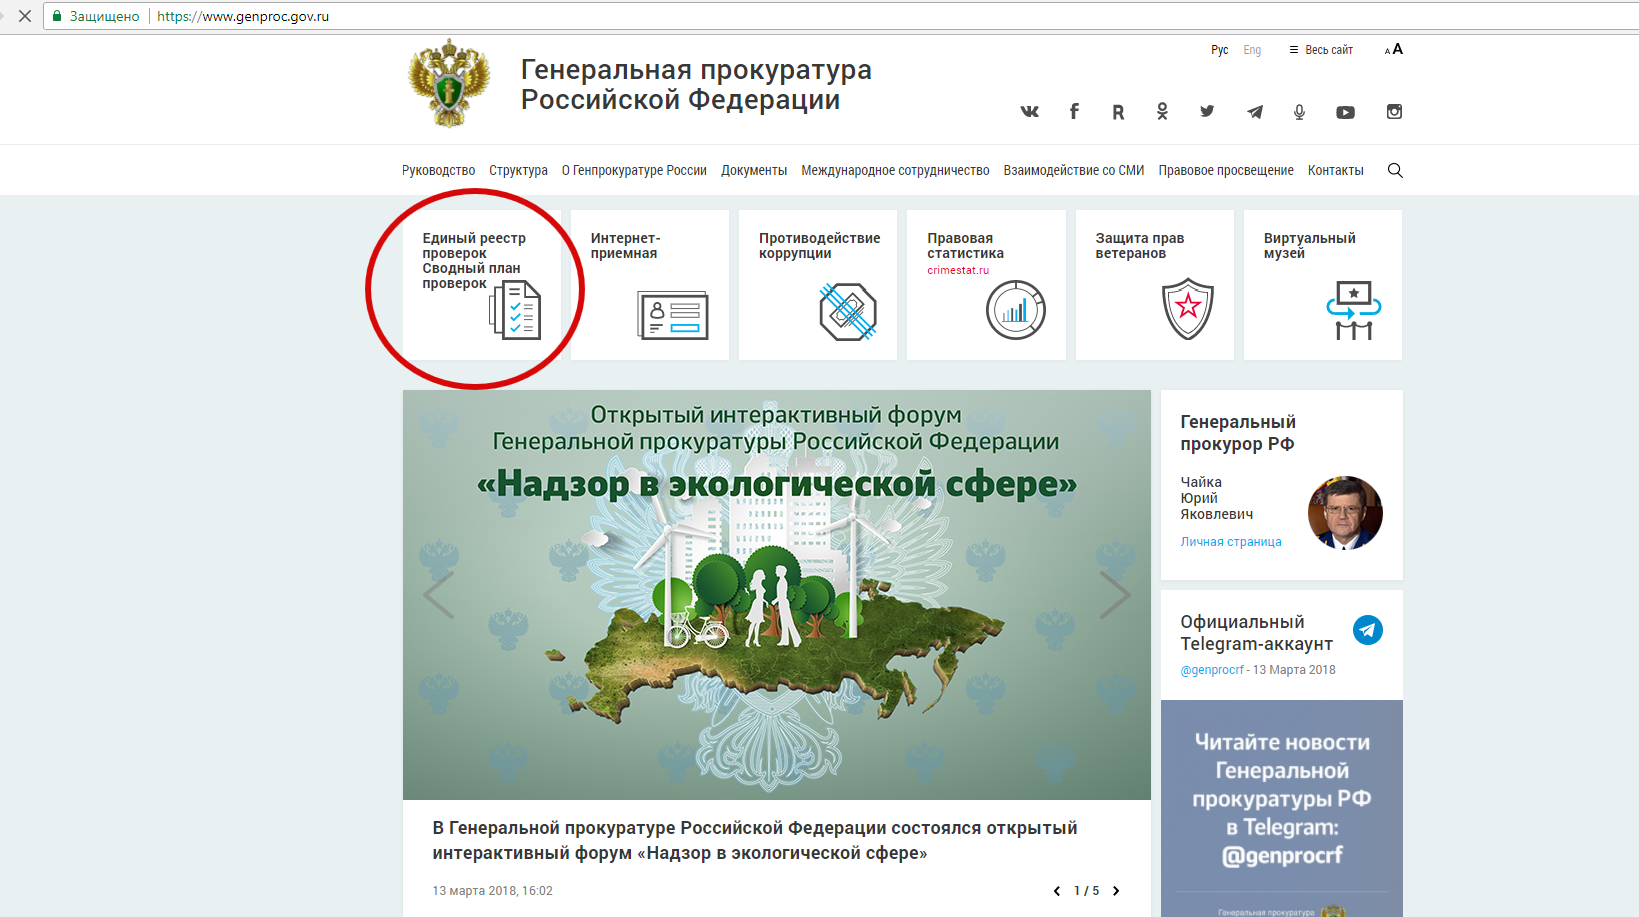The image size is (1639, 917).
Task: Open the Telegram icon in header
Action: point(1254,112)
